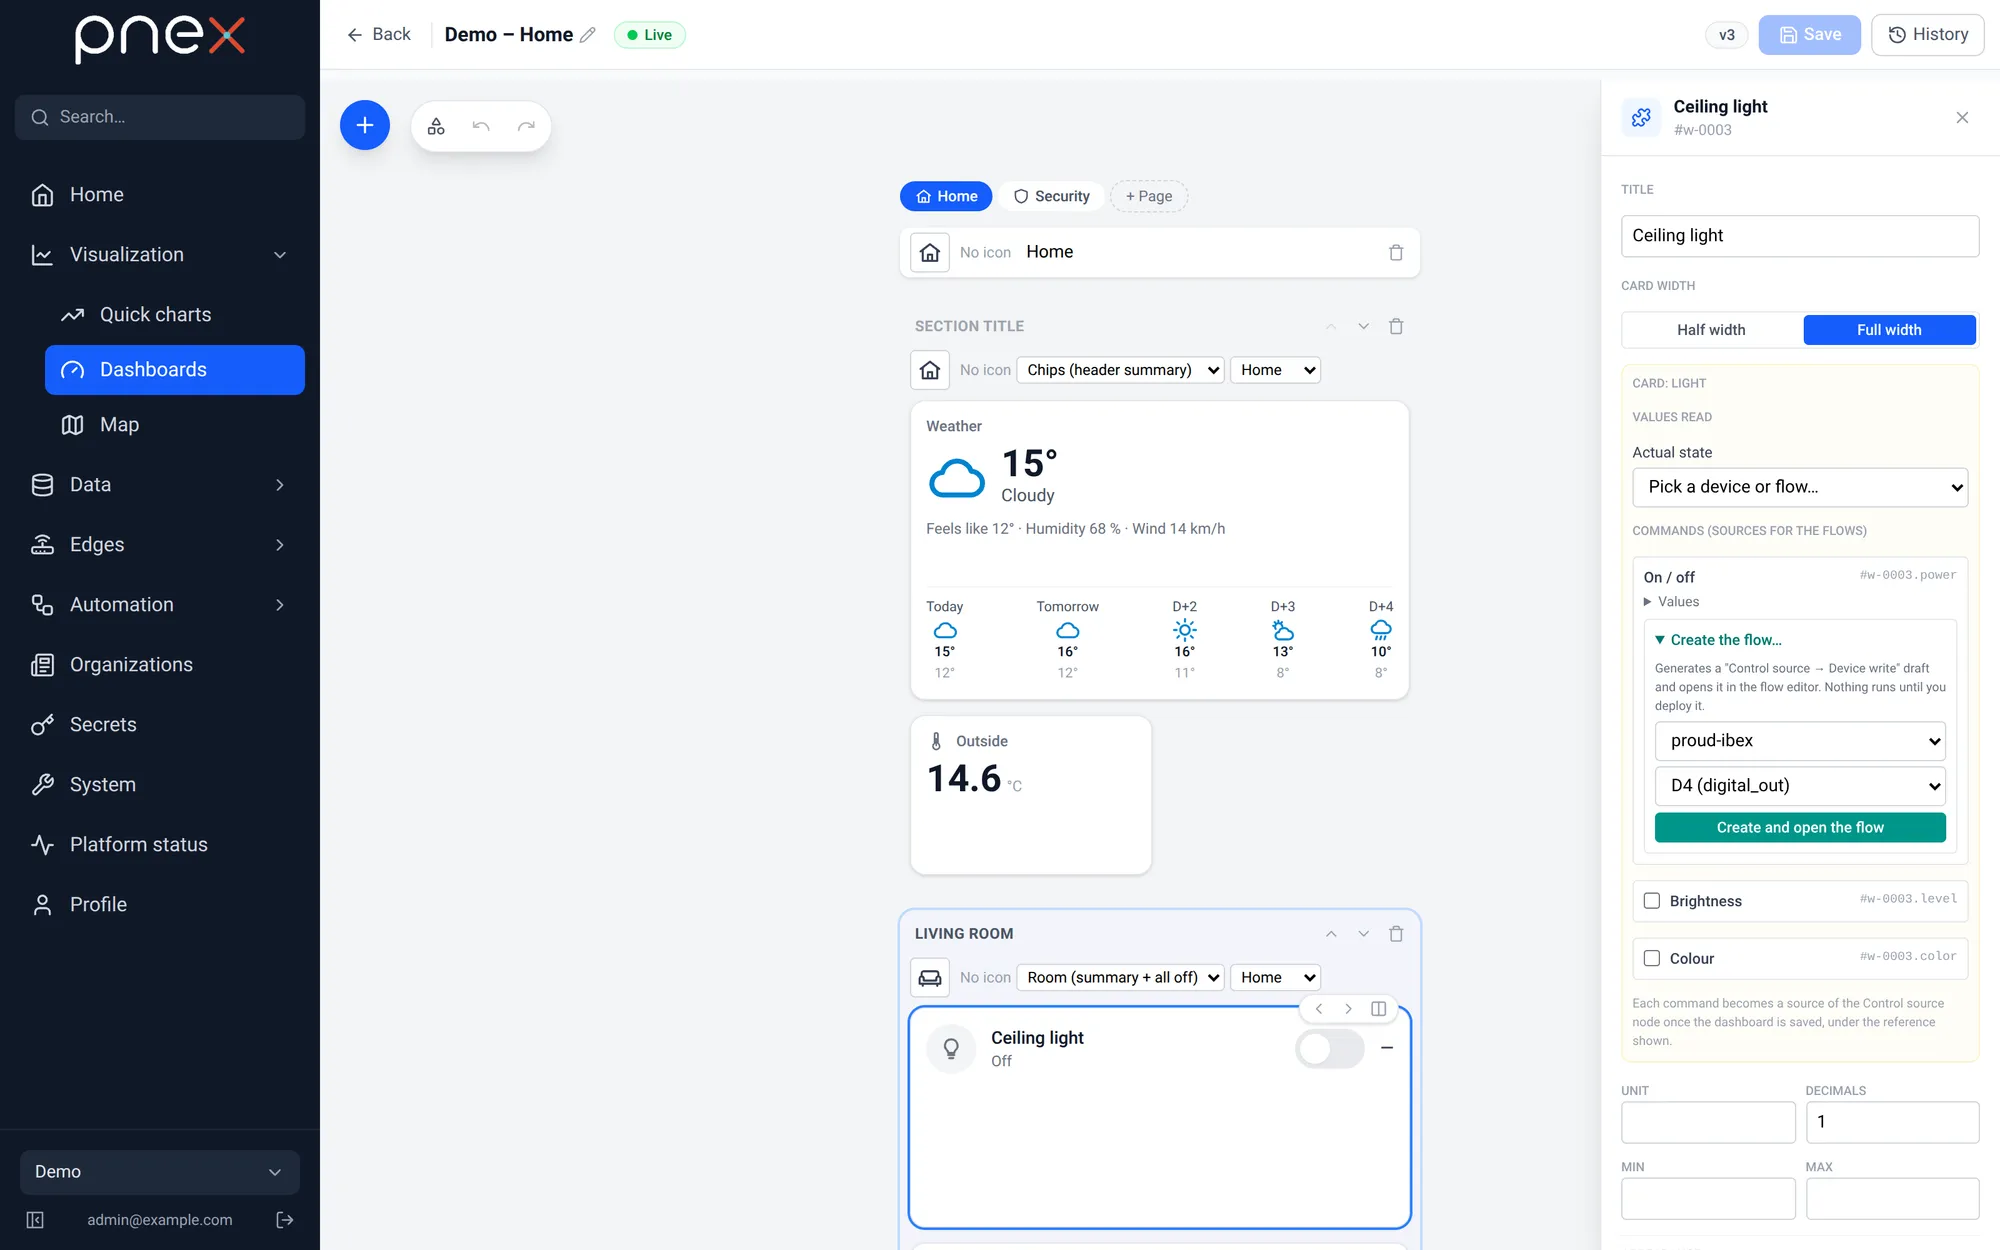2000x1250 pixels.
Task: Open Quick charts in the sidebar
Action: point(175,315)
